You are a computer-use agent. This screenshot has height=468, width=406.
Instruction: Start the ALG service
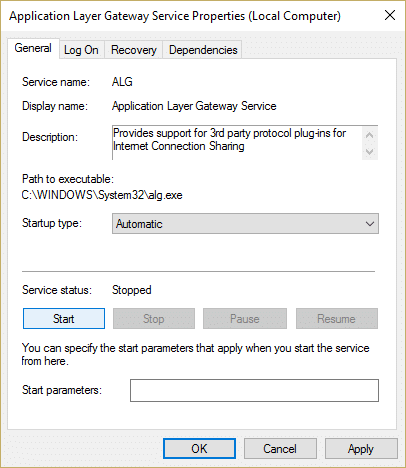coord(64,319)
